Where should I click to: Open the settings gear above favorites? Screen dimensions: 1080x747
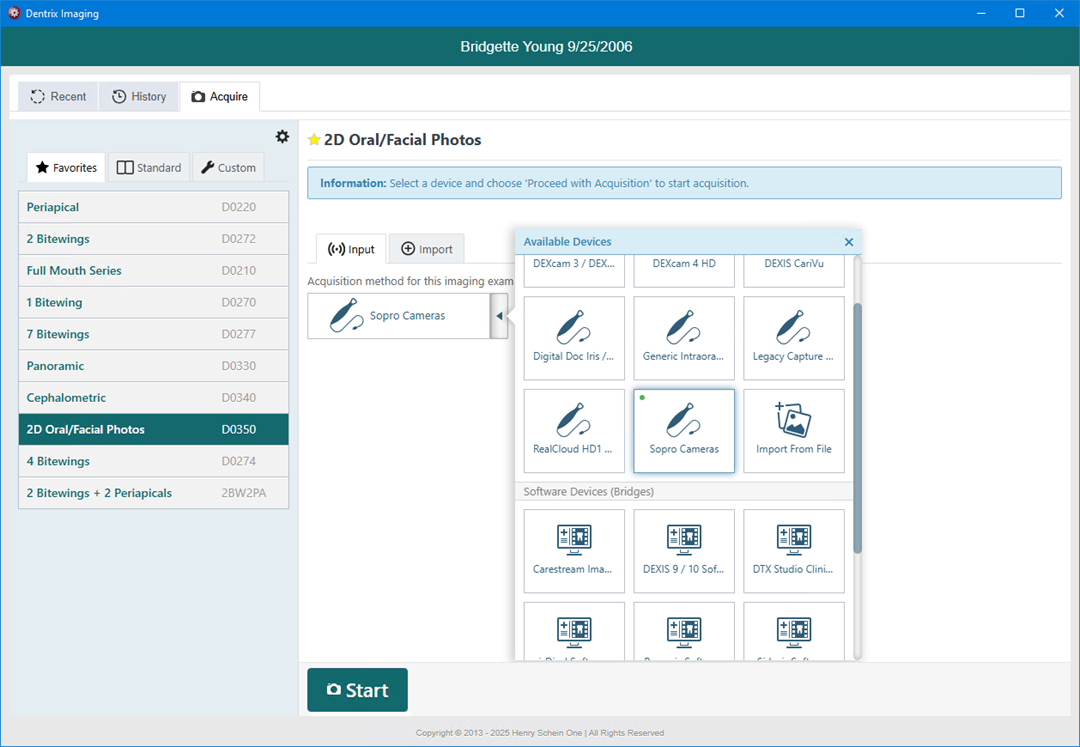coord(282,137)
